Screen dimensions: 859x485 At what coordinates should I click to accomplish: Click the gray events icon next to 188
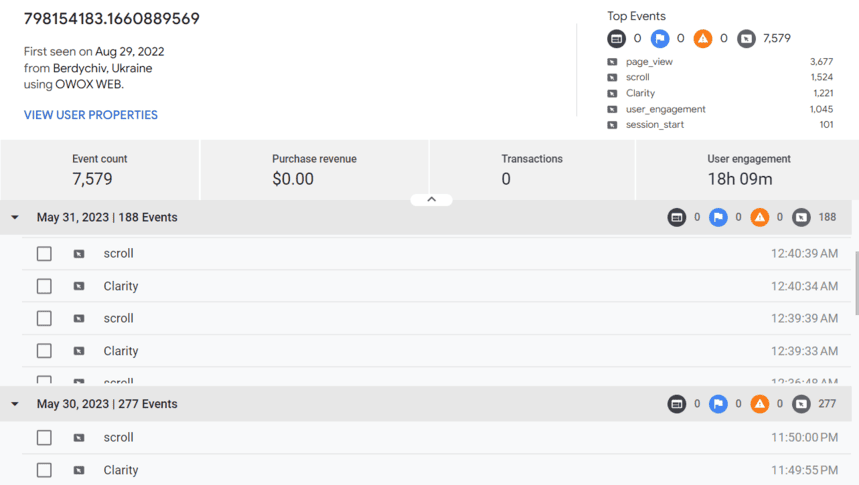(801, 218)
